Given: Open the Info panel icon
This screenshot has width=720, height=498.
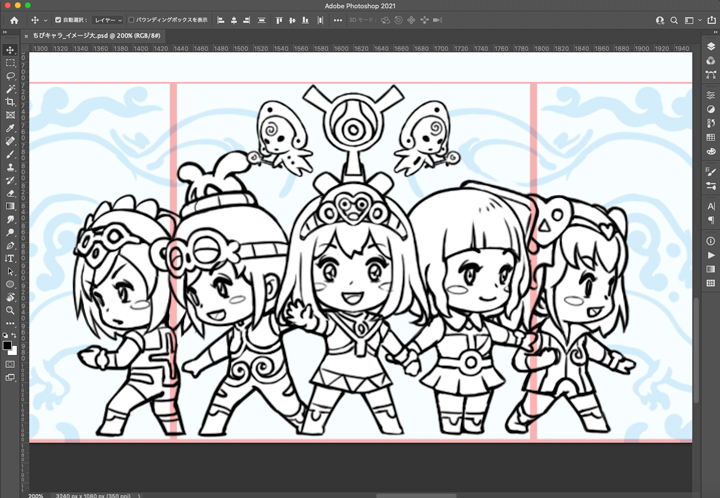Looking at the screenshot, I should [x=711, y=241].
